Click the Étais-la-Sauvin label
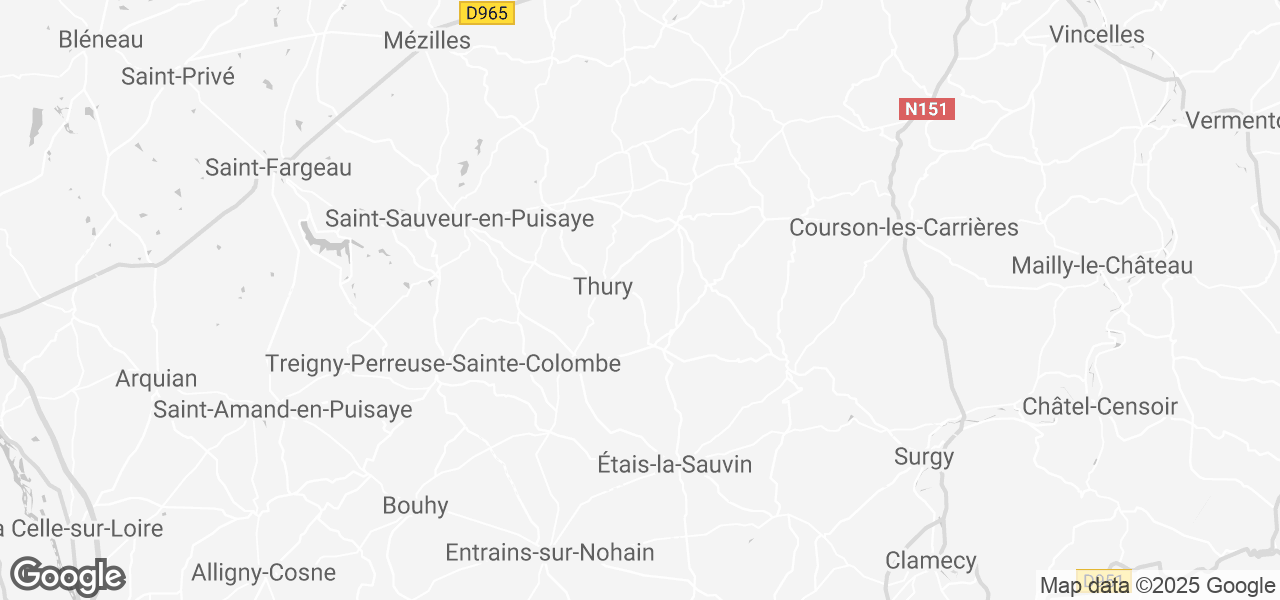Viewport: 1280px width, 600px height. pyautogui.click(x=675, y=465)
